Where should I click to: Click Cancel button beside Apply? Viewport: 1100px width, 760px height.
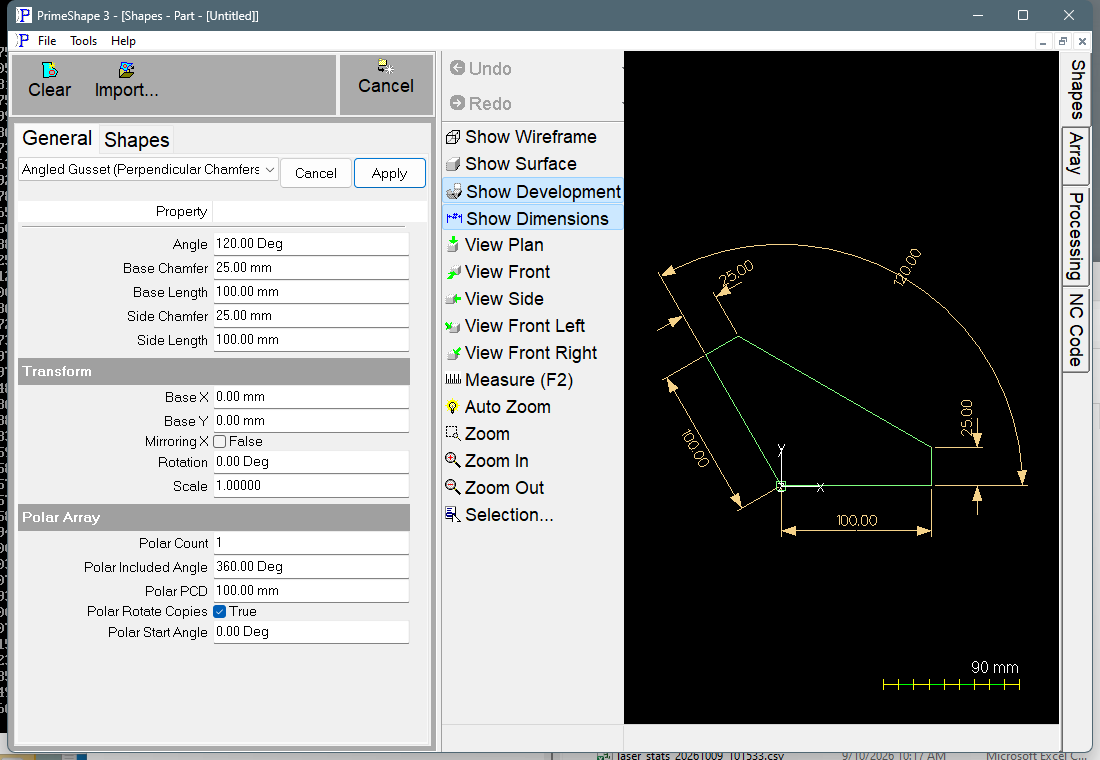[x=316, y=173]
